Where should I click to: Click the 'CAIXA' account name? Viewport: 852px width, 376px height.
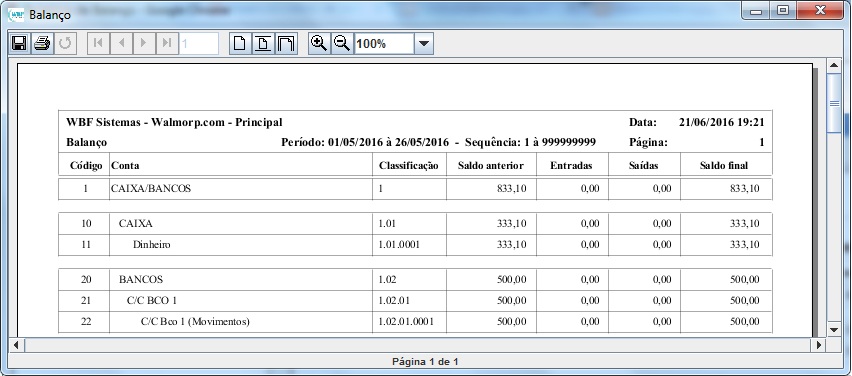click(136, 223)
